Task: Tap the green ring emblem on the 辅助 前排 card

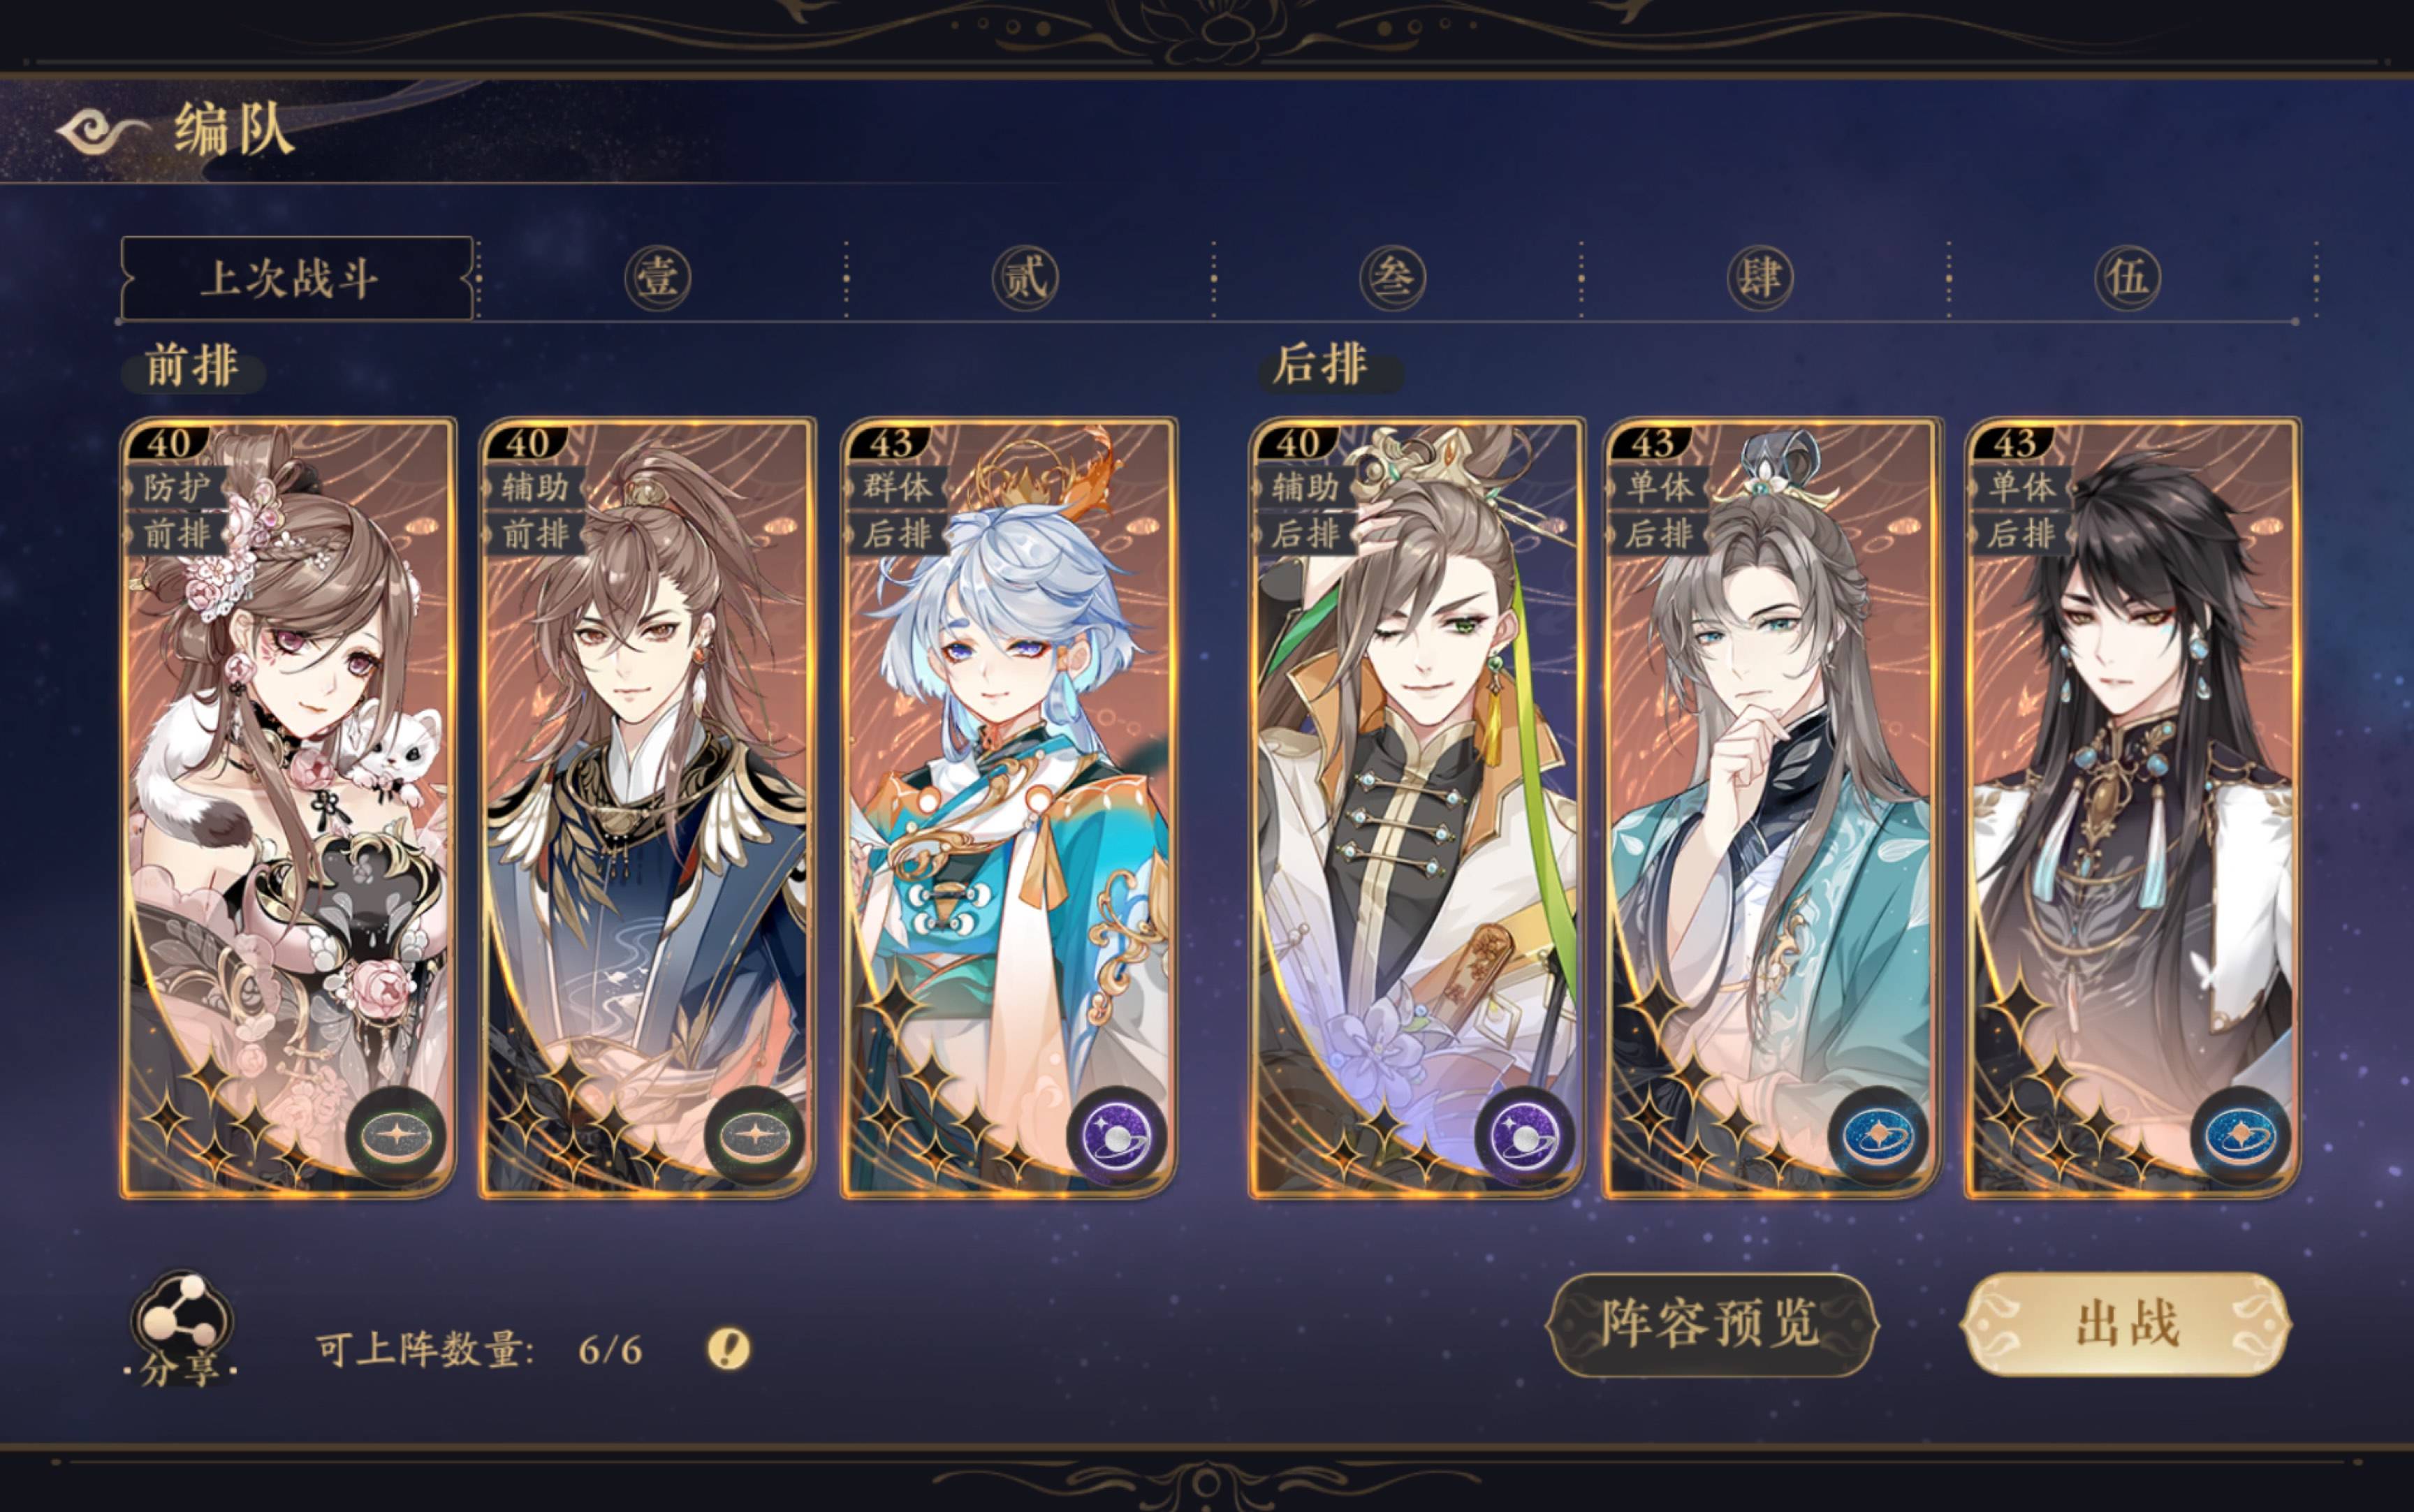Action: (755, 1136)
